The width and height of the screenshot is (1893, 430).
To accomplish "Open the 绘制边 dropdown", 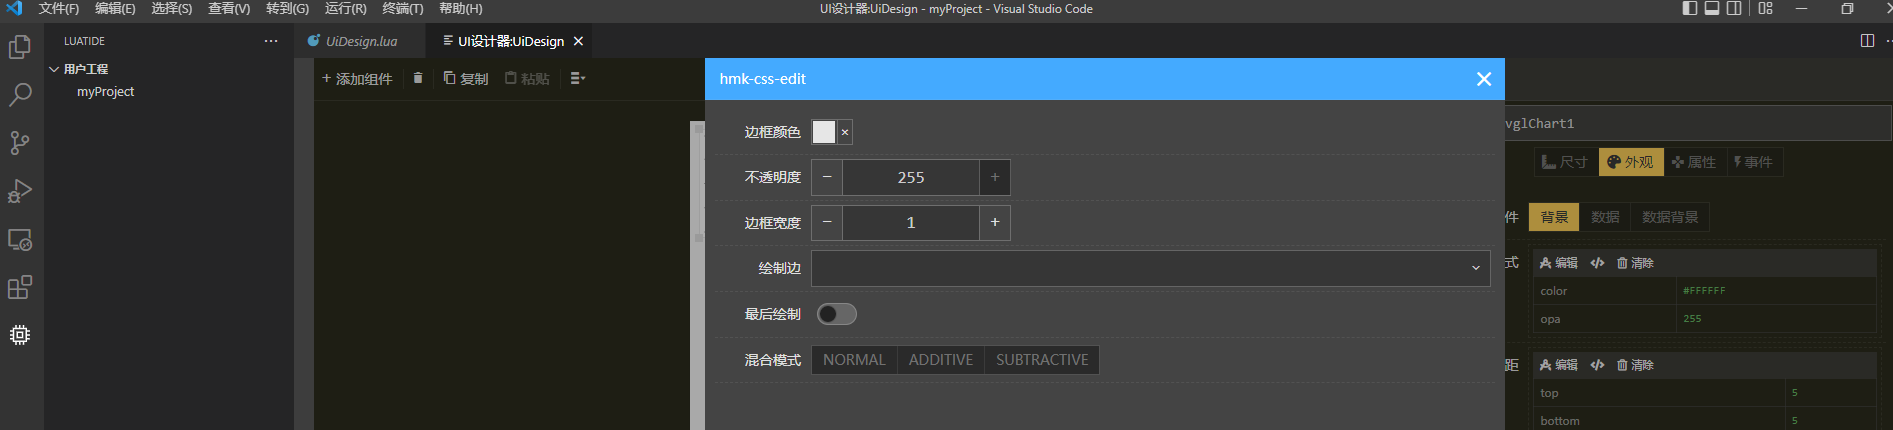I will (1150, 268).
